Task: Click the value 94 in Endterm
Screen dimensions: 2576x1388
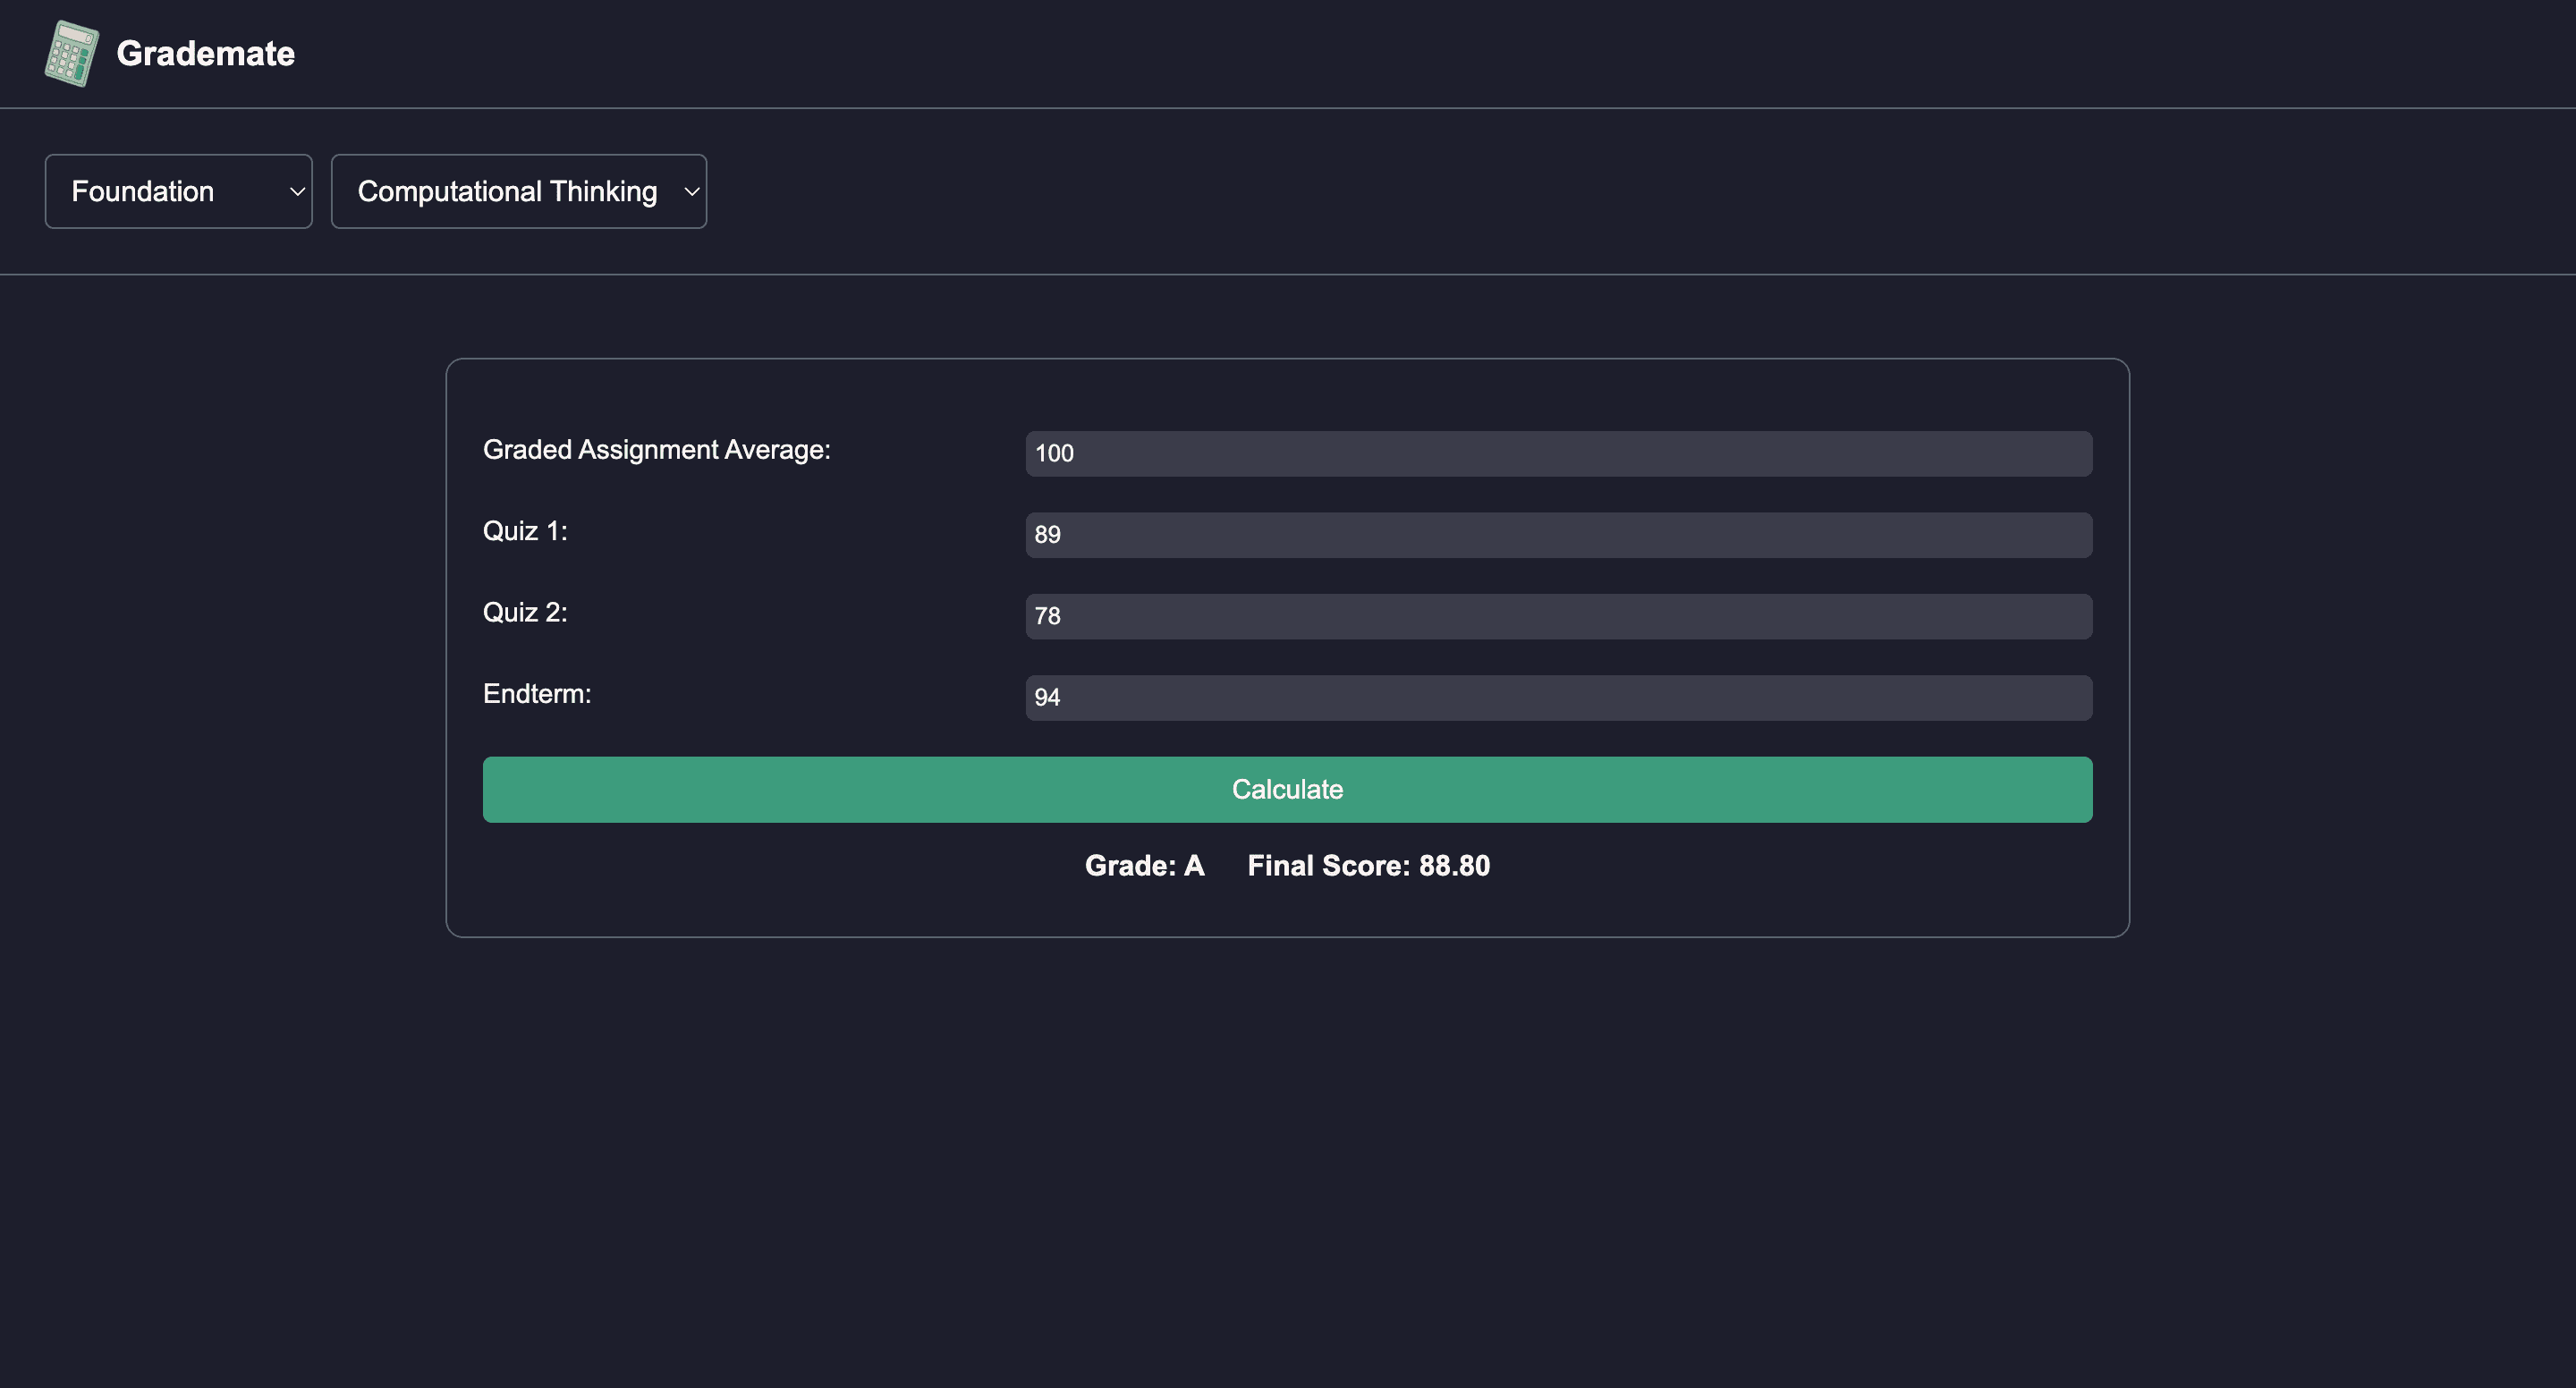Action: 1046,697
